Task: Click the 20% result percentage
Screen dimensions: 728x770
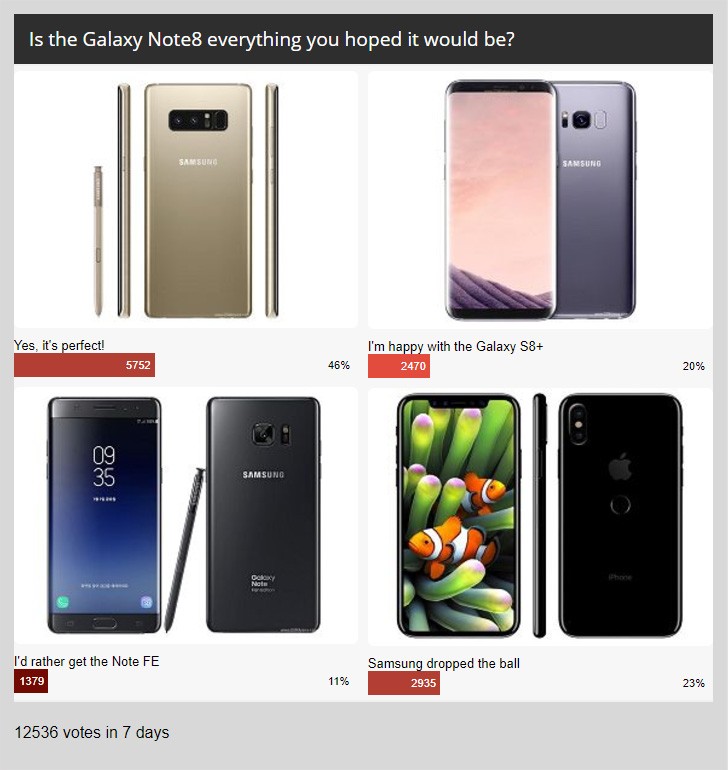Action: (x=694, y=366)
